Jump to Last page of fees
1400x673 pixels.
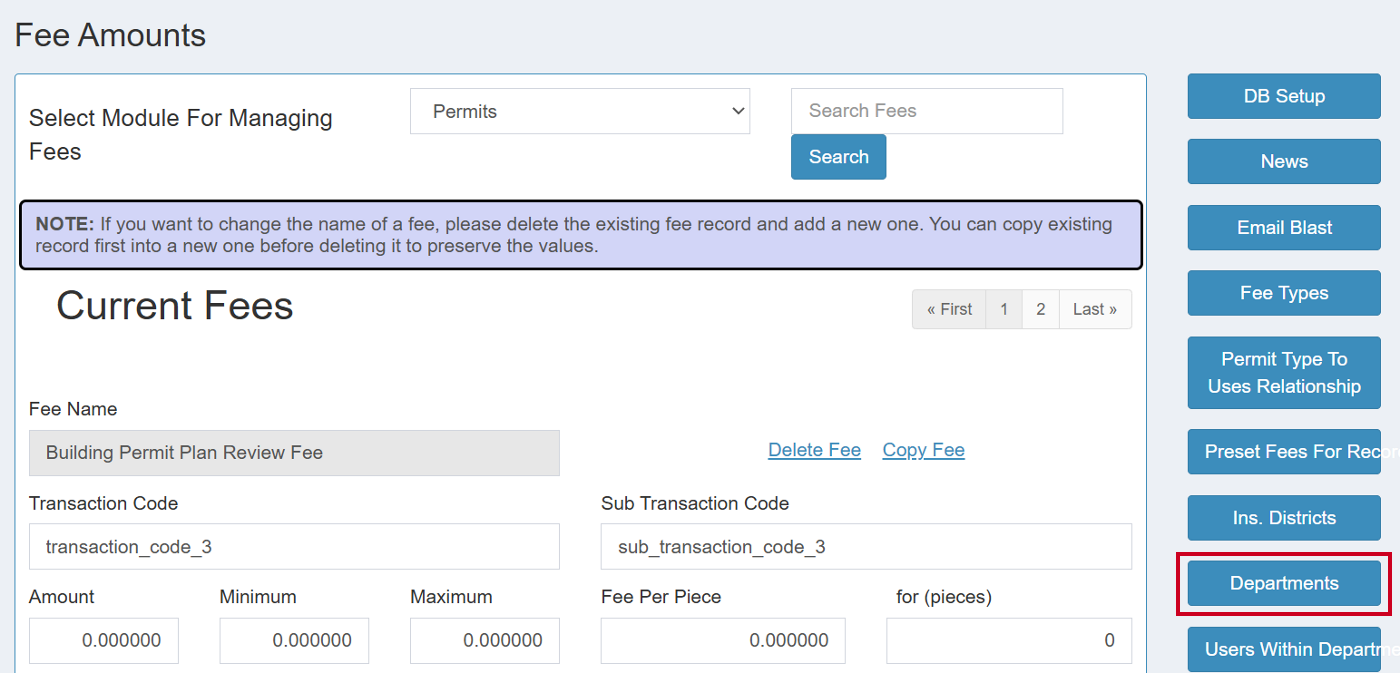[x=1095, y=309]
